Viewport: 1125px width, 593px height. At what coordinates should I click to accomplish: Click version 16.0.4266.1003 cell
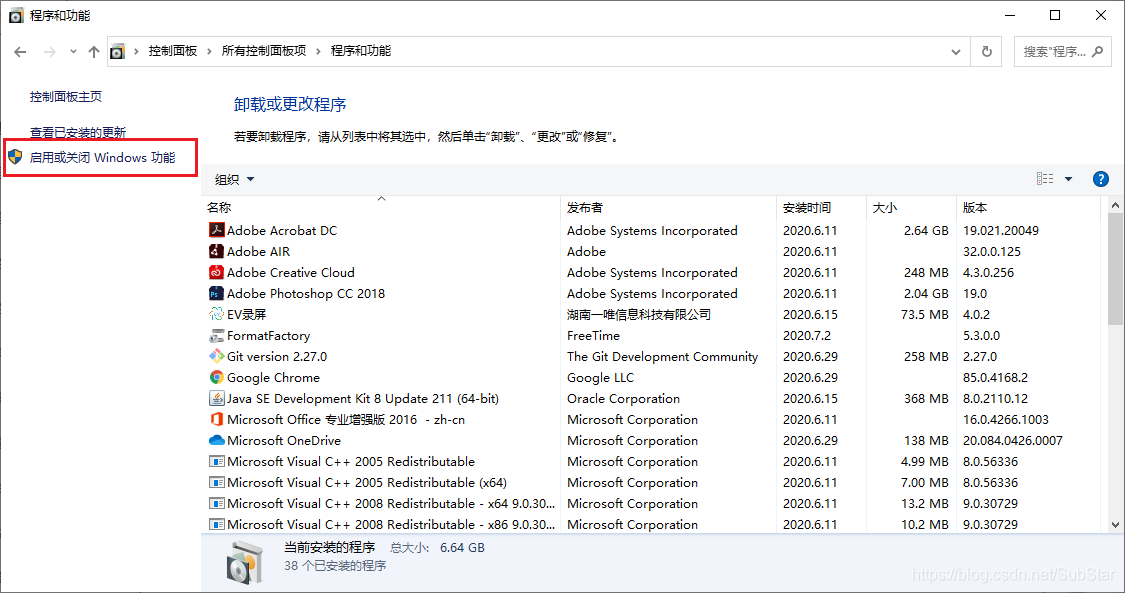click(x=1005, y=419)
